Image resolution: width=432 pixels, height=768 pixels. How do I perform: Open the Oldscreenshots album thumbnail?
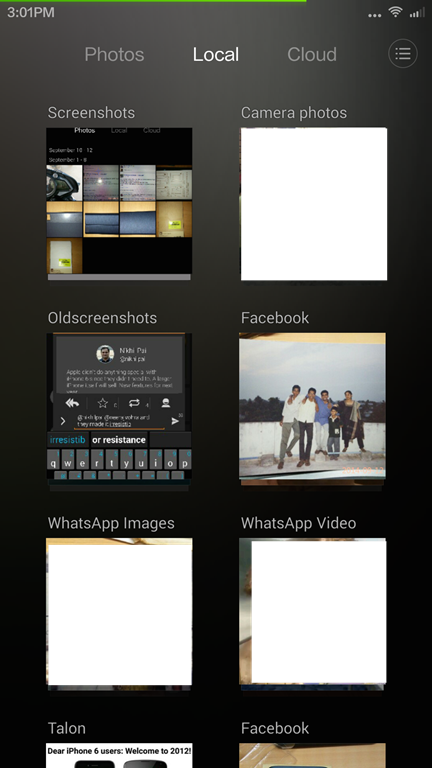click(x=119, y=409)
